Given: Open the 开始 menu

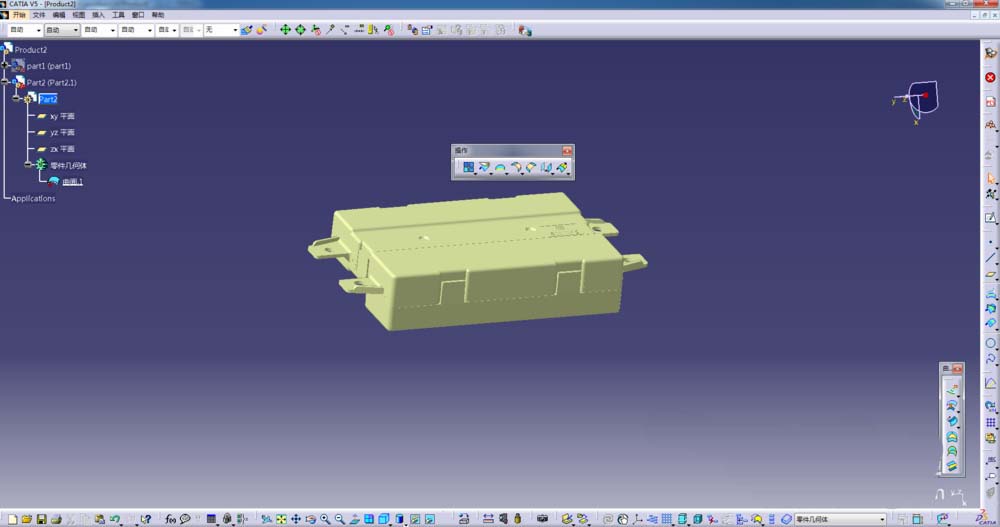Looking at the screenshot, I should click(x=19, y=15).
